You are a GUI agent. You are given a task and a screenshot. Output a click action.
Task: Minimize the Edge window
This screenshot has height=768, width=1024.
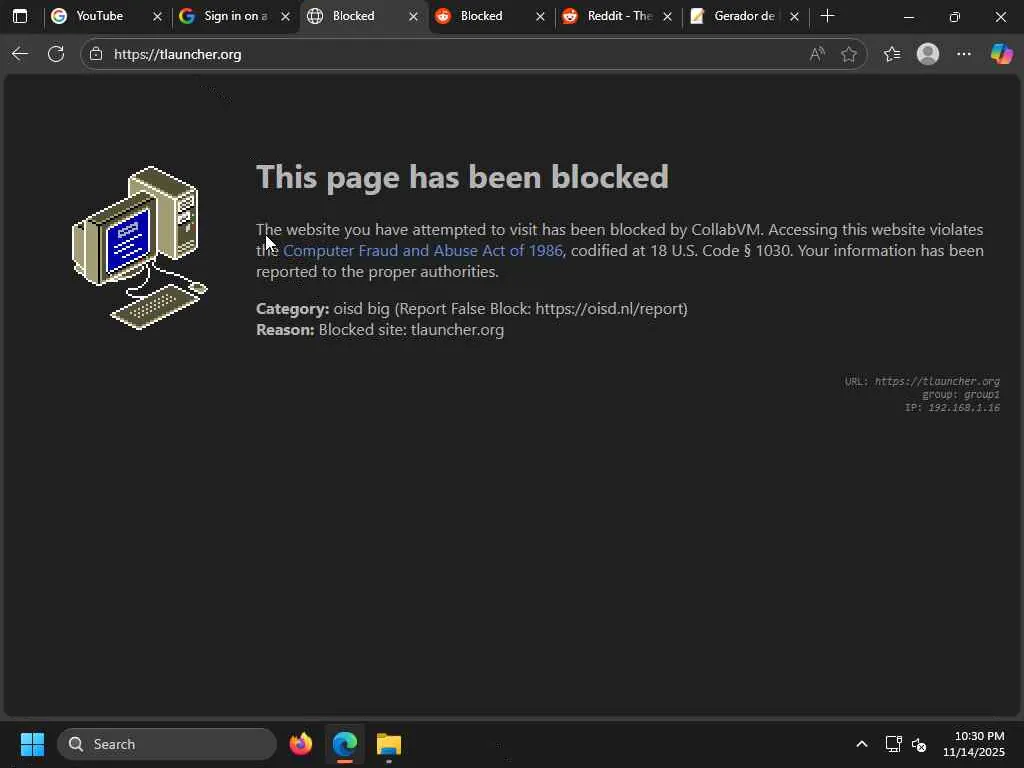point(908,16)
